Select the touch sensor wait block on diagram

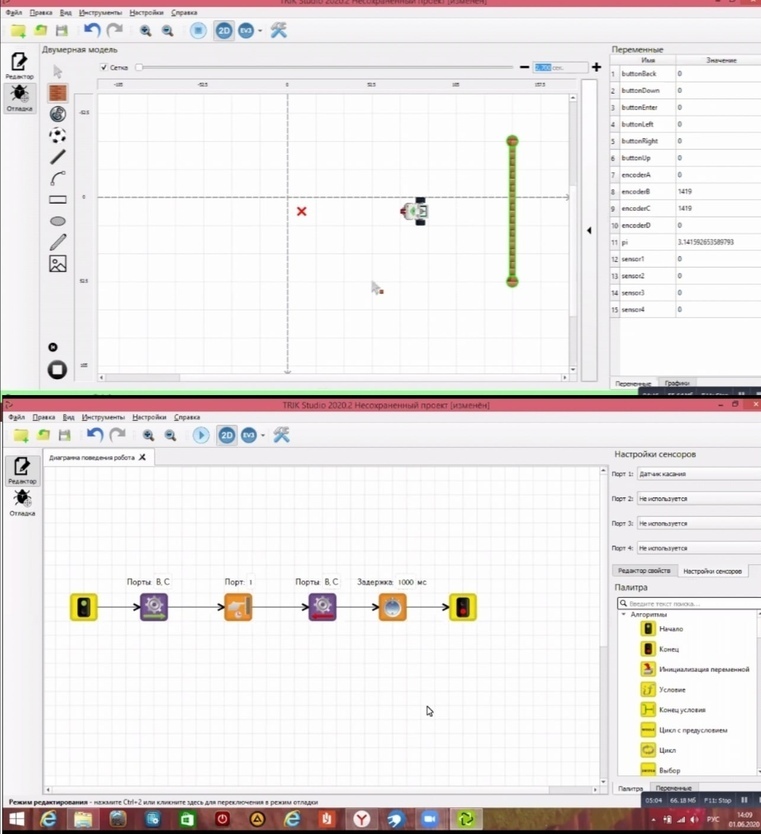(x=238, y=606)
